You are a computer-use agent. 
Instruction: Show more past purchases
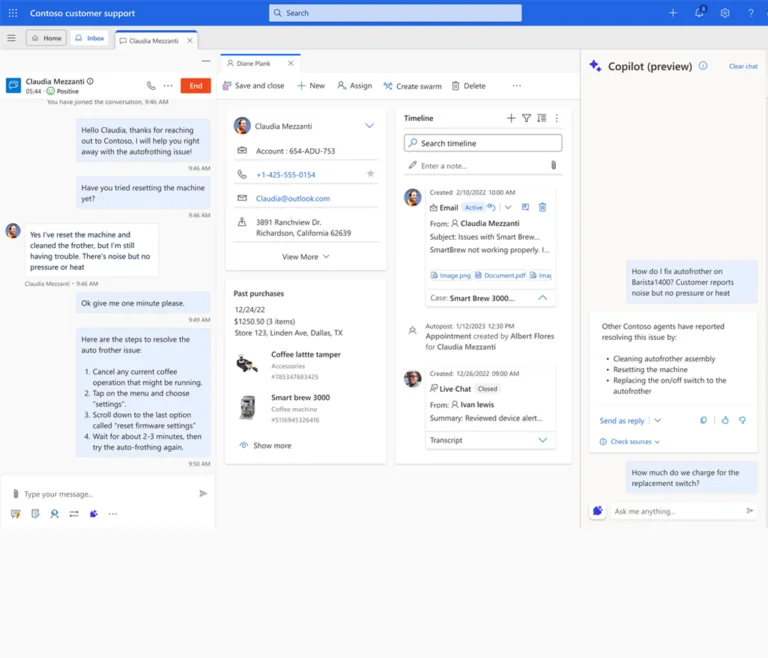pos(265,445)
